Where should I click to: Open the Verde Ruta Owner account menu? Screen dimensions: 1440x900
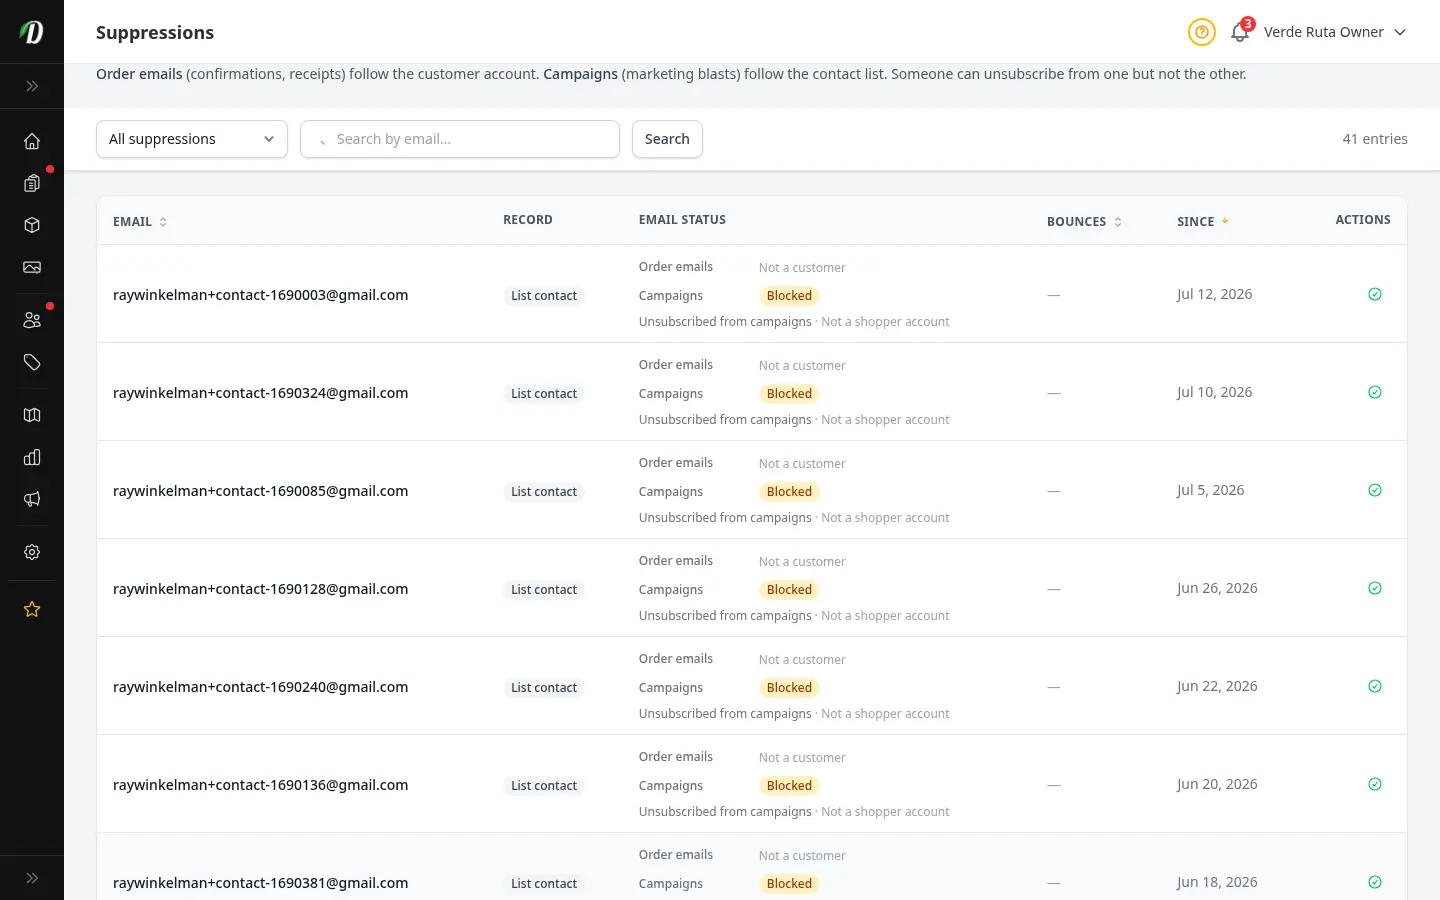click(x=1335, y=32)
